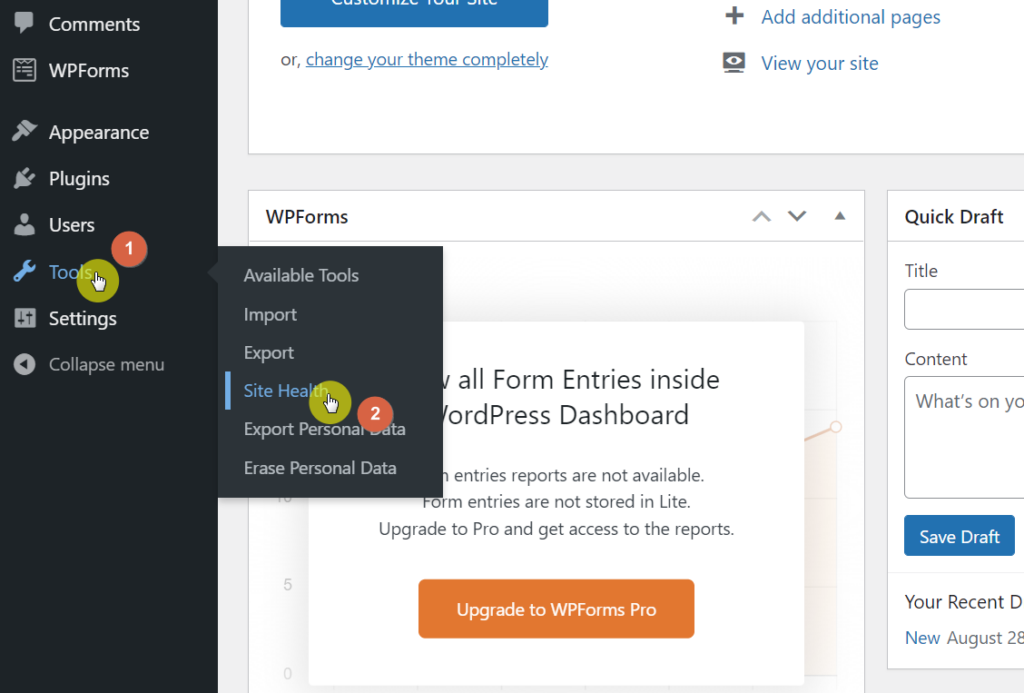Screen dimensions: 1024x693
Task: Open the Appearance menu
Action: [x=99, y=133]
